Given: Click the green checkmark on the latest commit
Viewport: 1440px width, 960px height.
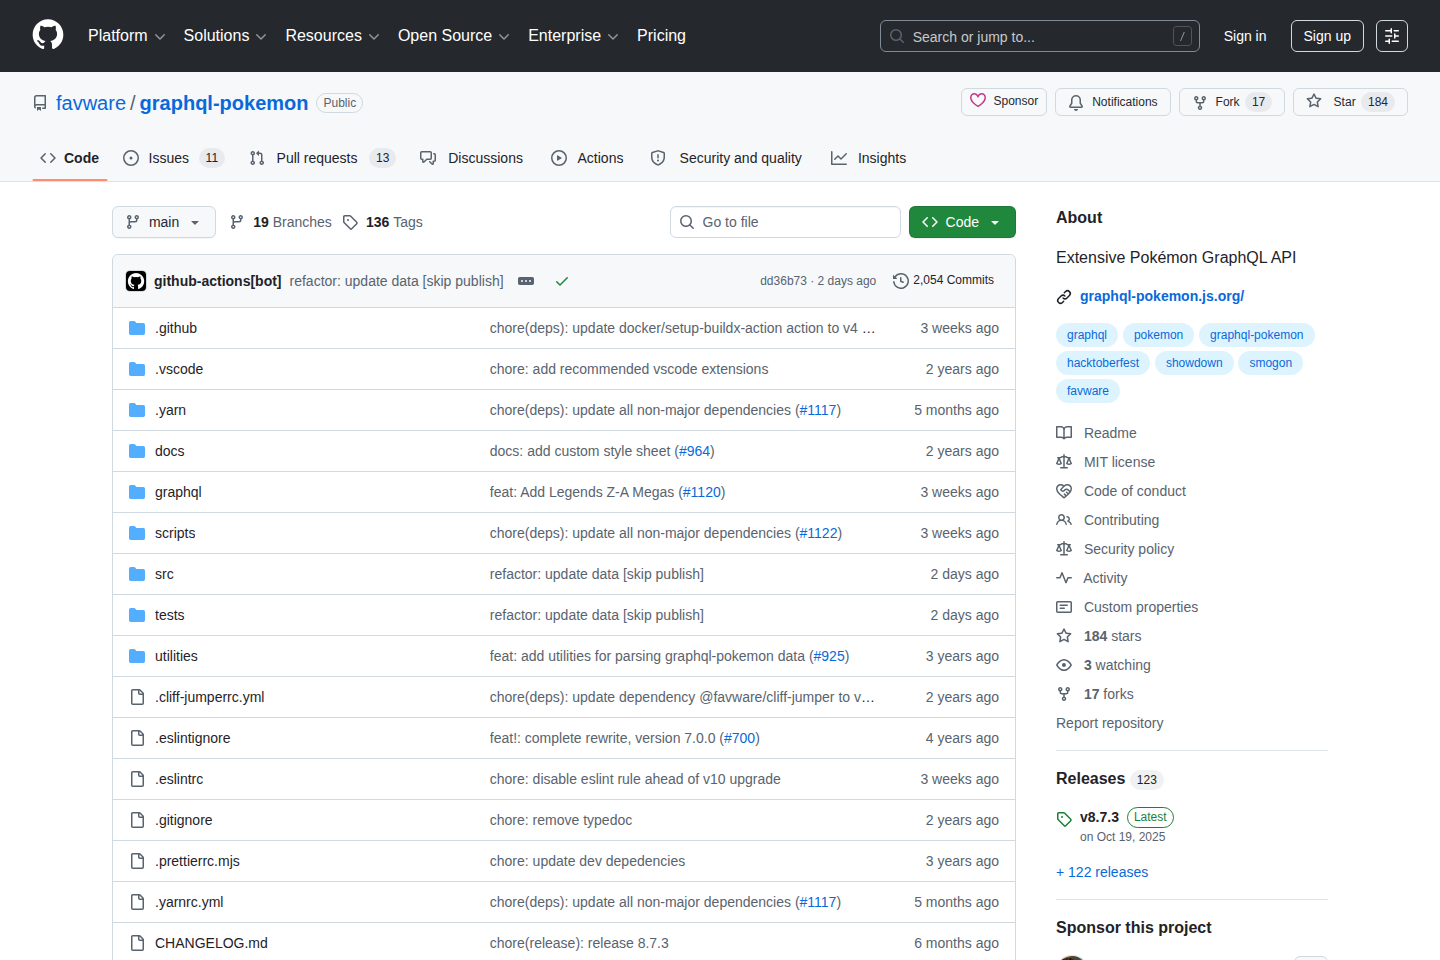Looking at the screenshot, I should pyautogui.click(x=561, y=281).
